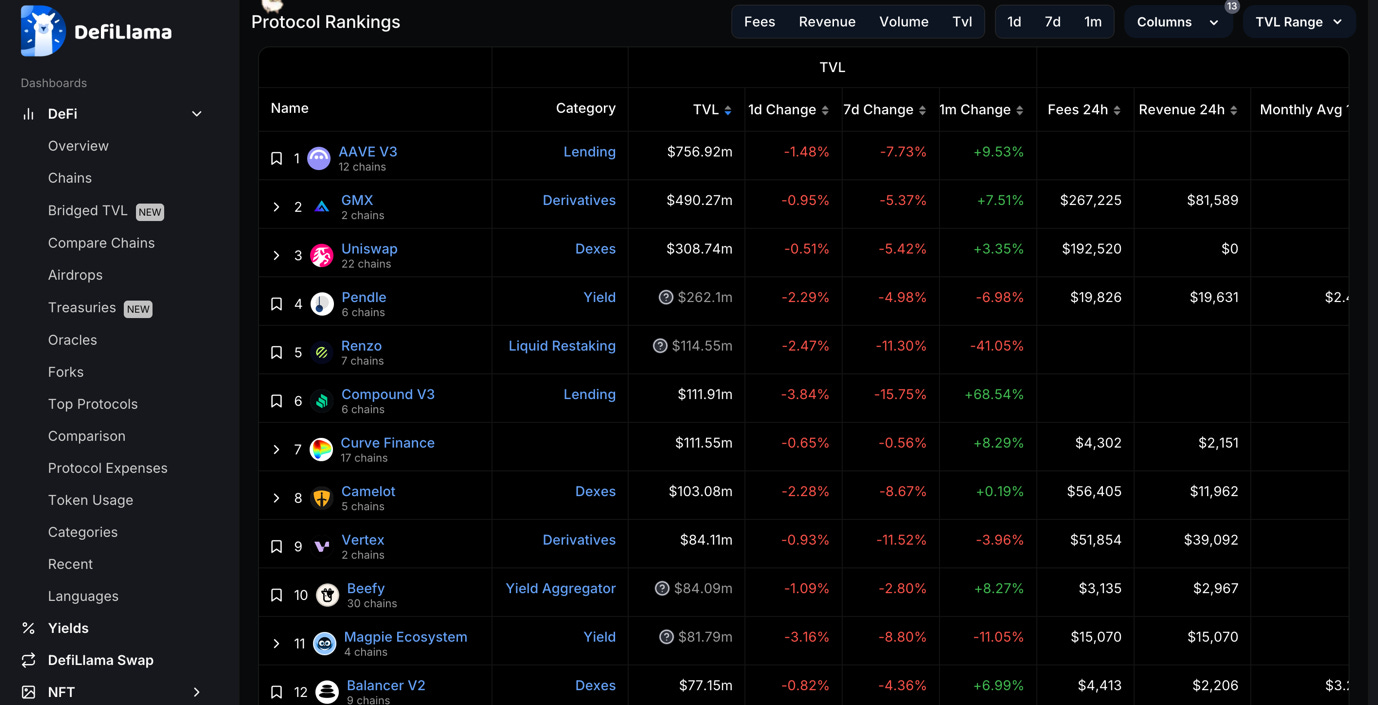Switch to 1m time period
1378x705 pixels.
[x=1093, y=22]
